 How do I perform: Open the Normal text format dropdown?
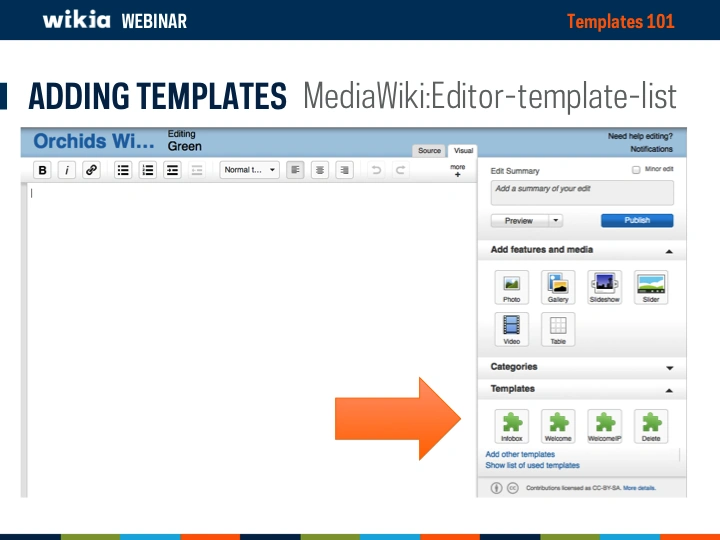[250, 170]
